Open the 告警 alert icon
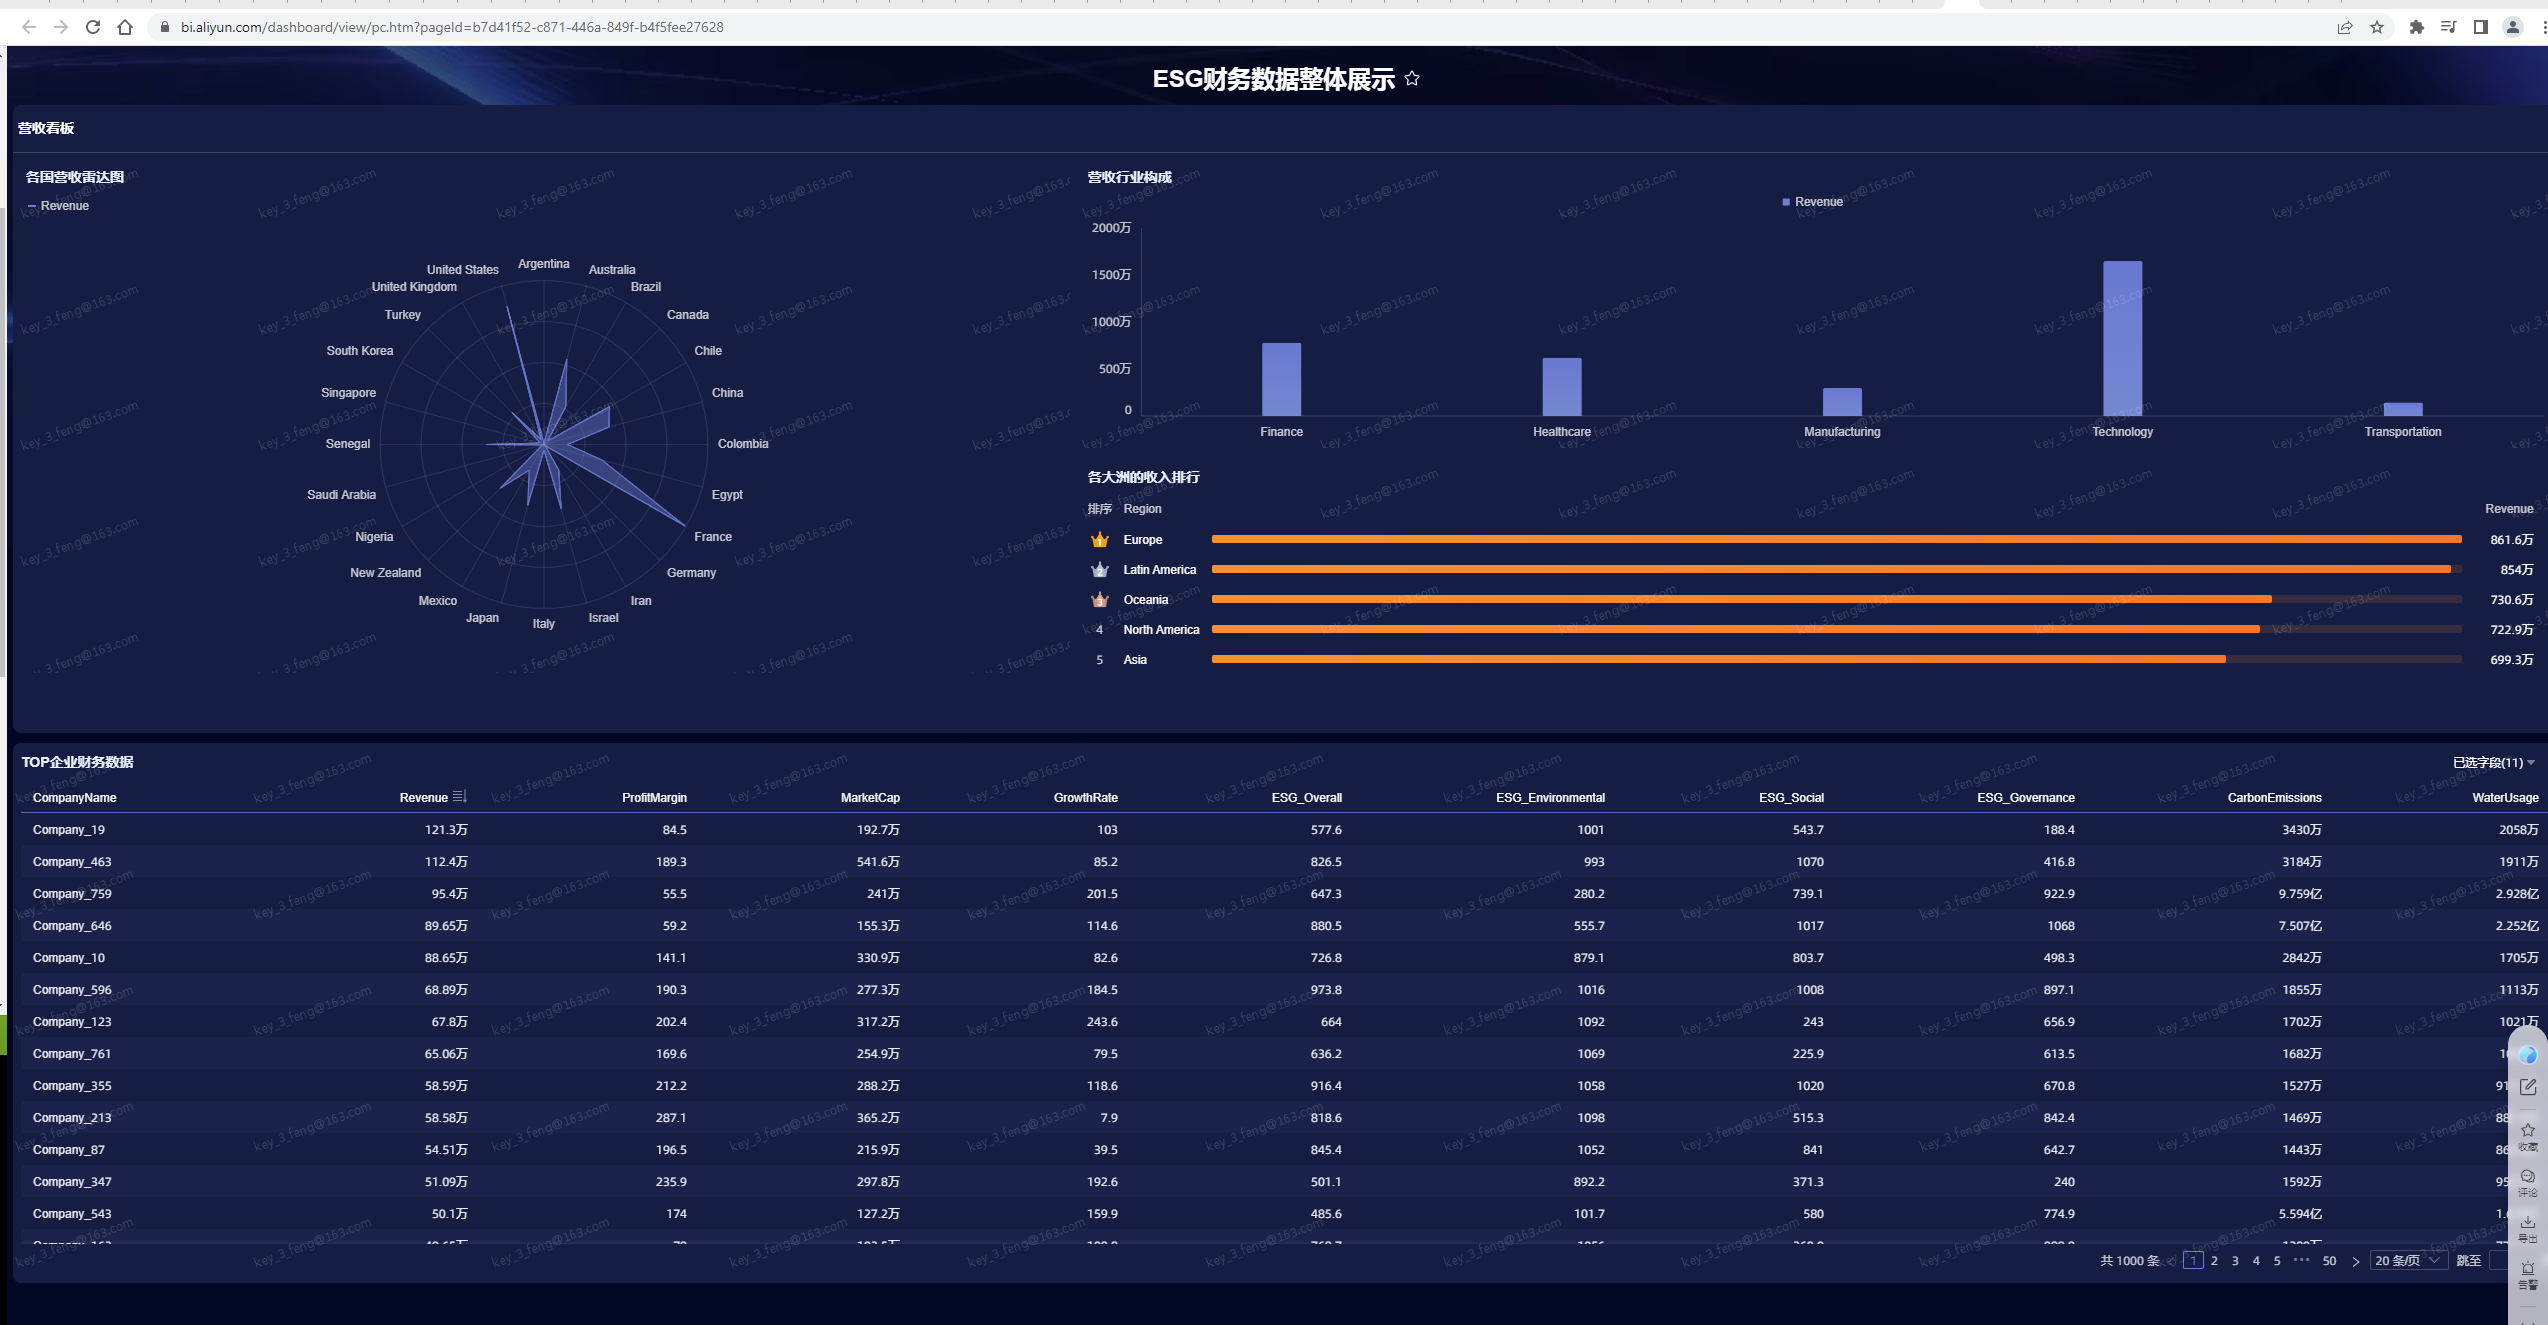This screenshot has width=2548, height=1325. click(2528, 1273)
